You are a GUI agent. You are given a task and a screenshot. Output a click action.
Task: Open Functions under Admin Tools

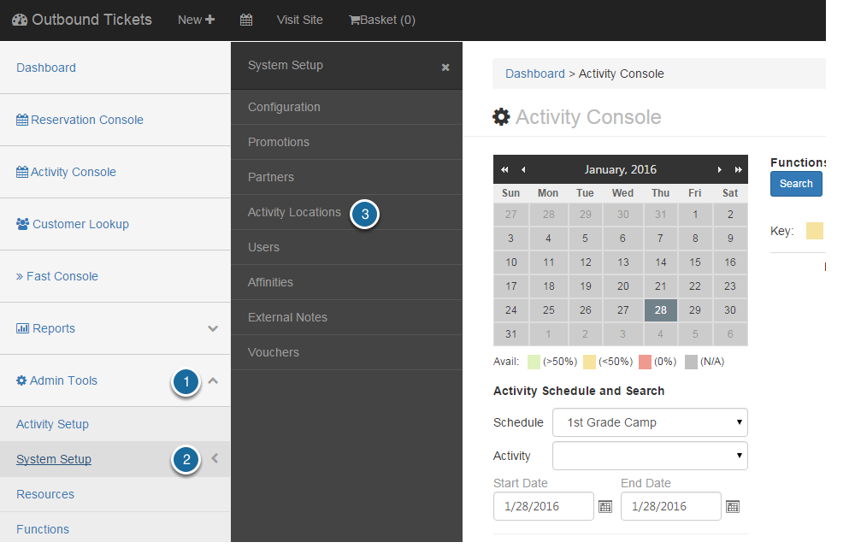coord(43,529)
